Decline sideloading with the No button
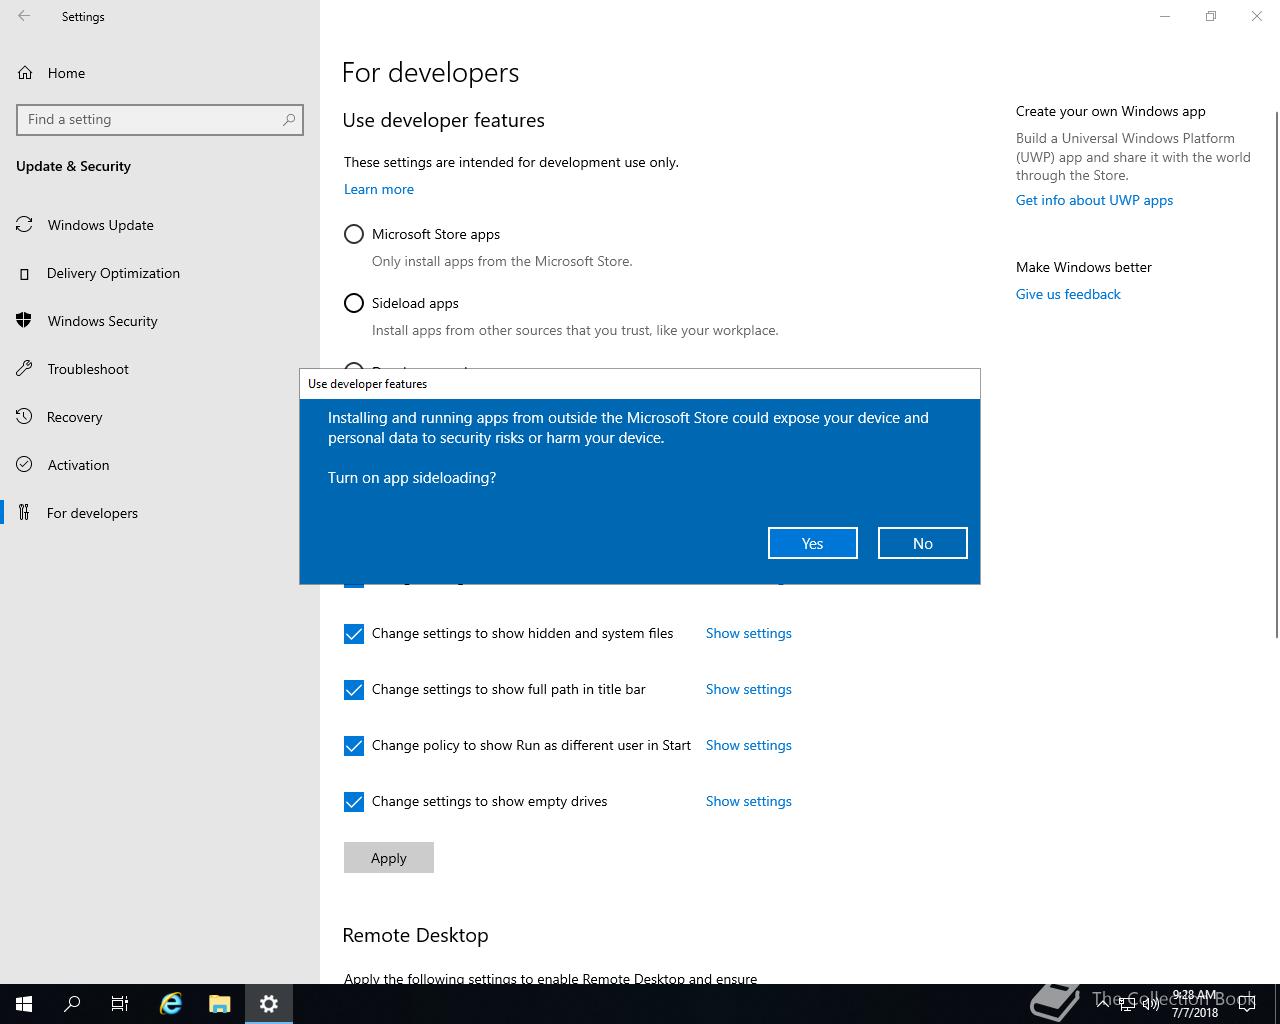This screenshot has width=1280, height=1024. click(922, 543)
